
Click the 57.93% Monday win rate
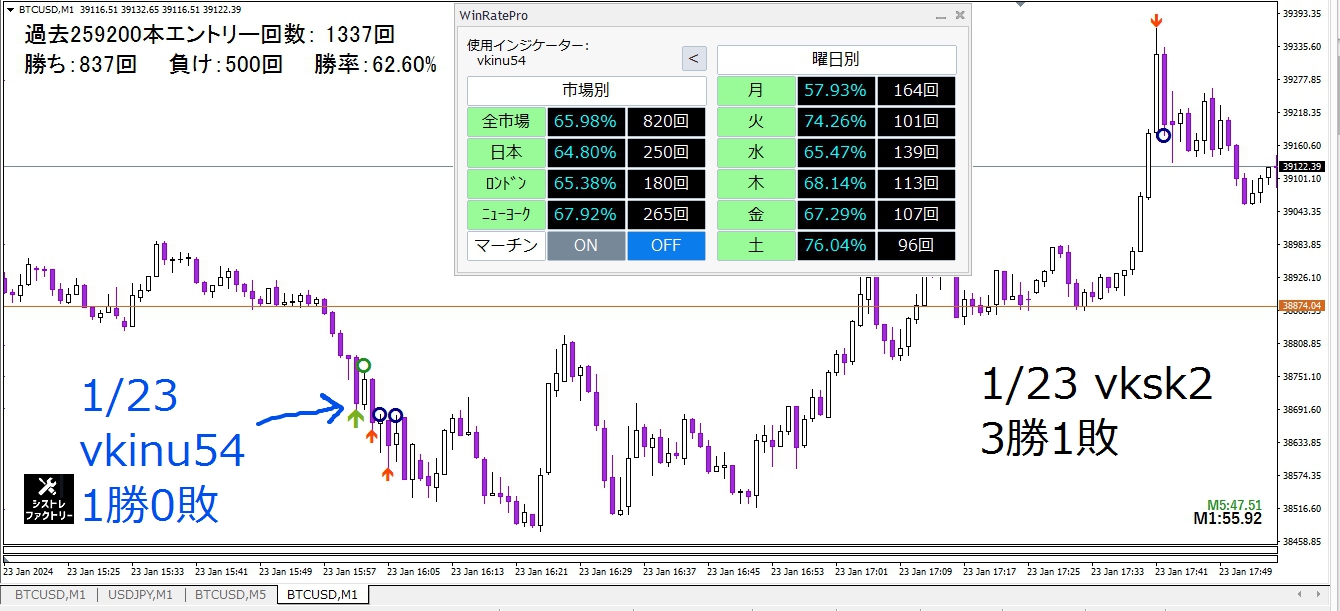point(836,91)
